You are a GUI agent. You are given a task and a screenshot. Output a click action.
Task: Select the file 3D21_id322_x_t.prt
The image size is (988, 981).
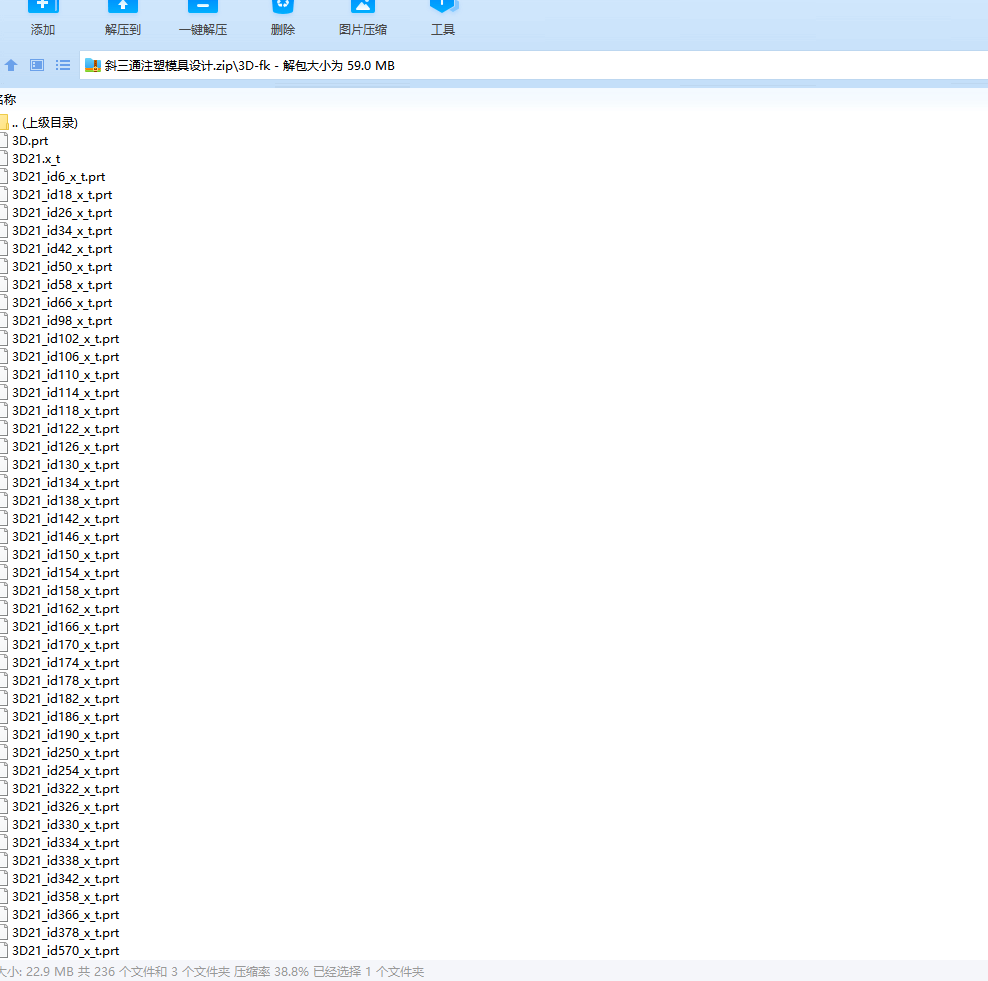[x=66, y=789]
